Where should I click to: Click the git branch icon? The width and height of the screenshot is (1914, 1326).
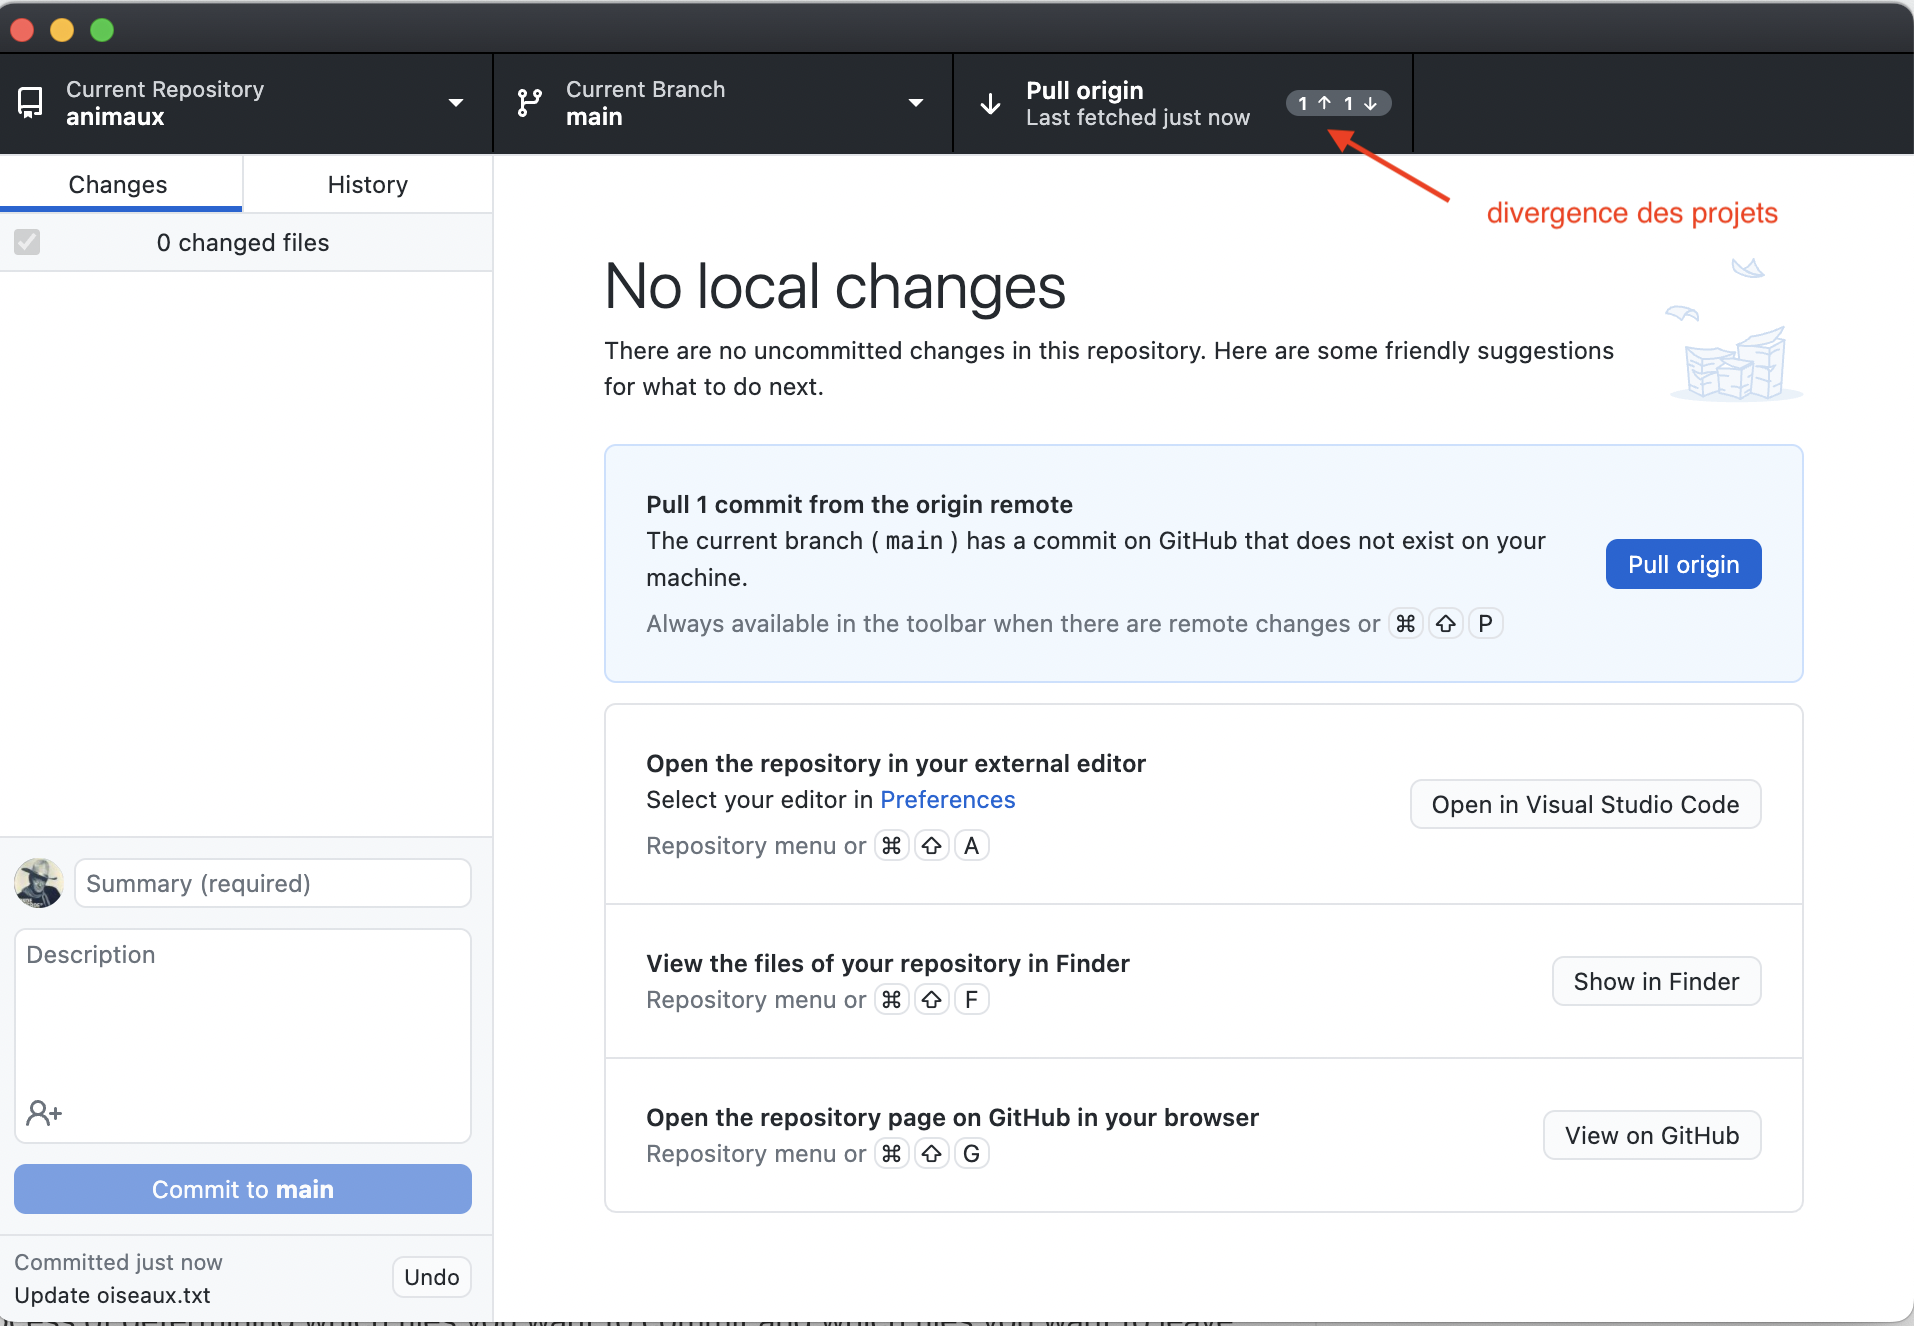[529, 103]
